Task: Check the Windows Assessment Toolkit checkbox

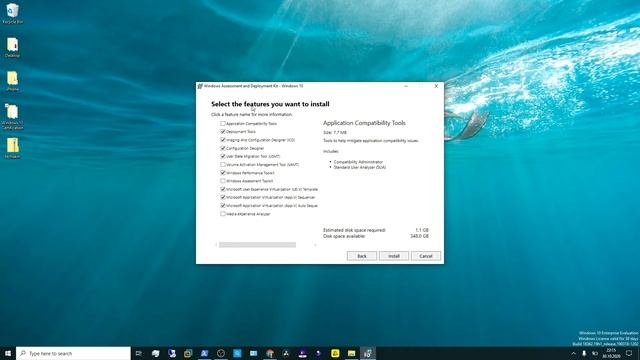Action: [223, 181]
